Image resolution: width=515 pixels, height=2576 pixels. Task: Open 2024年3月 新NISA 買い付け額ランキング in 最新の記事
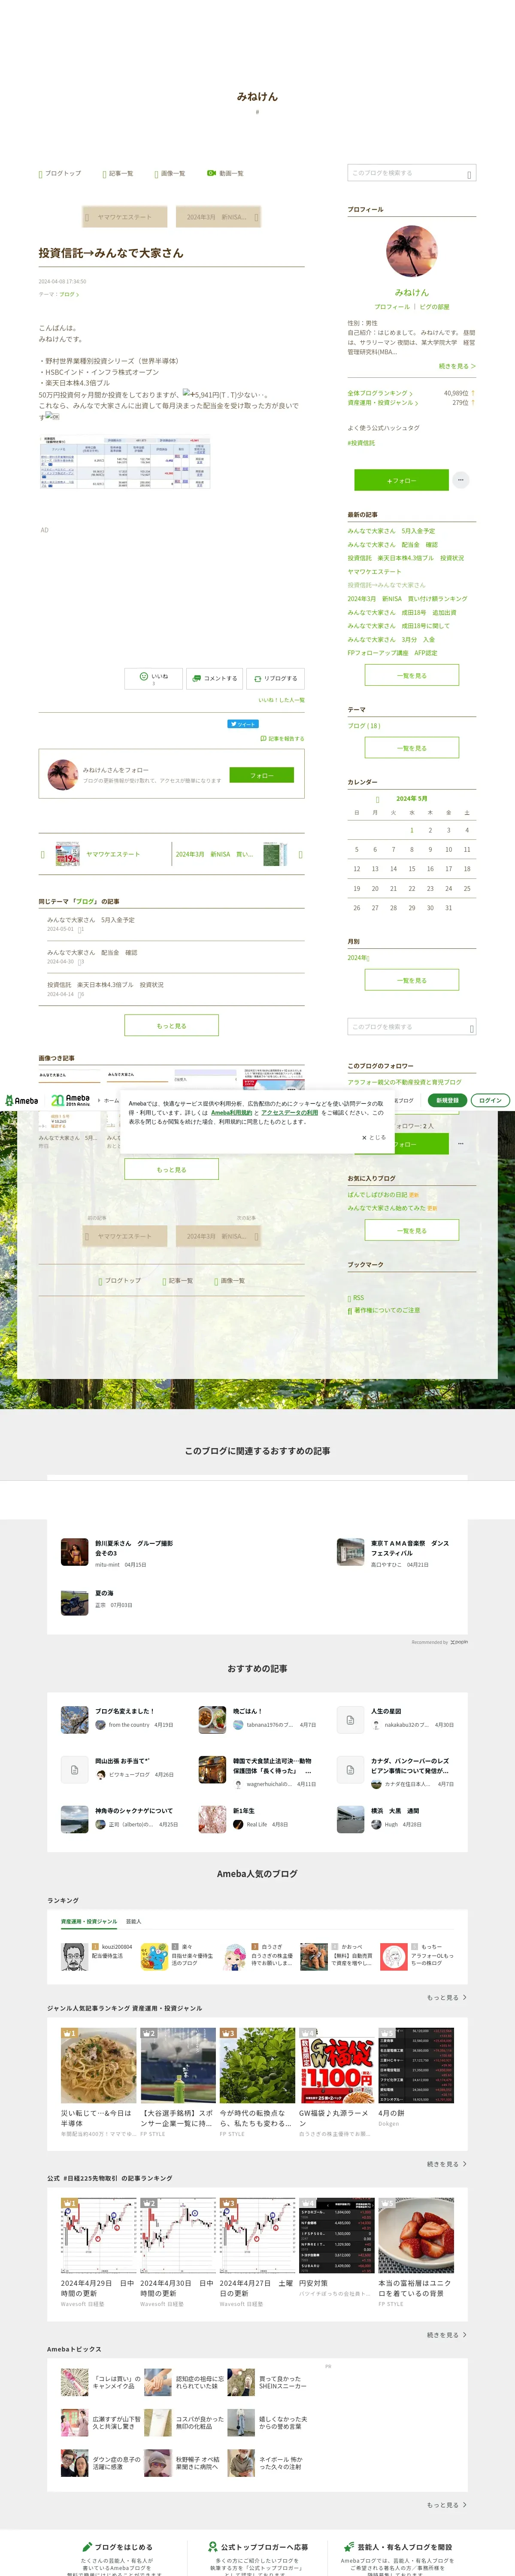407,599
